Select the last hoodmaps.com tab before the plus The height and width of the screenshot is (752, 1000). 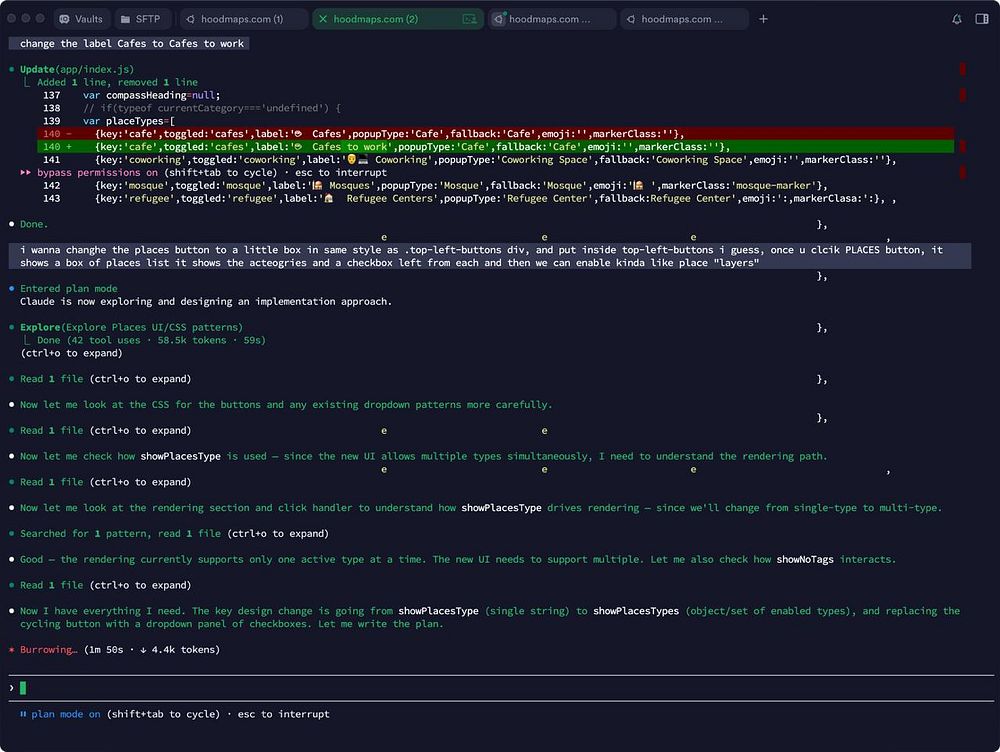click(x=683, y=19)
